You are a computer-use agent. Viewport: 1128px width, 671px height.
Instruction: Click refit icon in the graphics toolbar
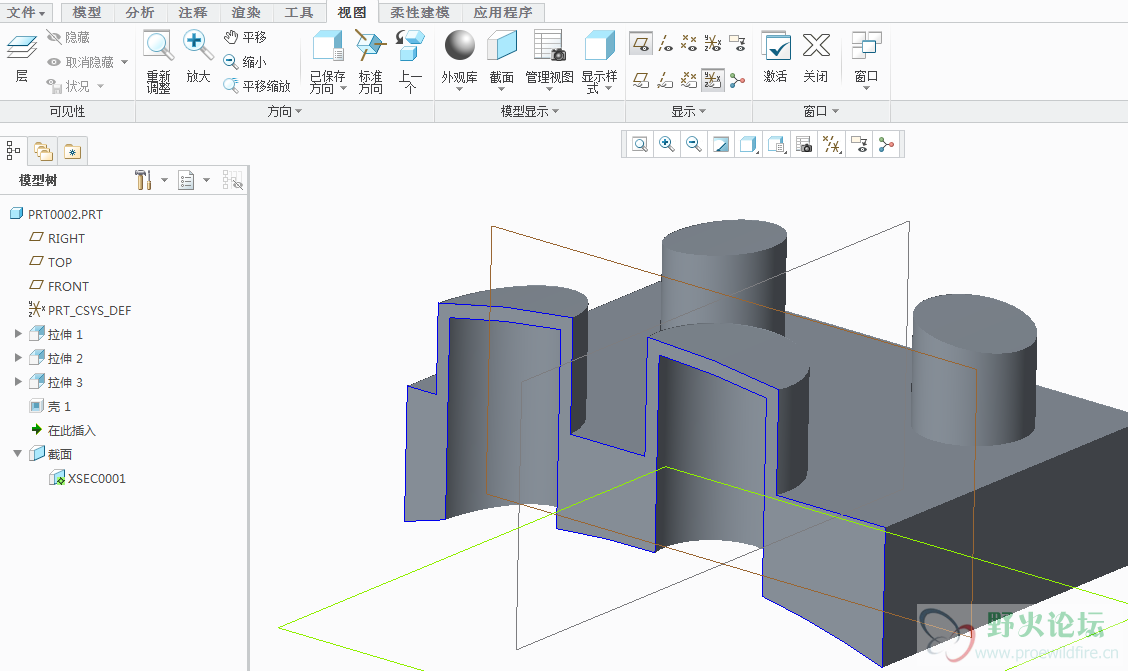640,145
